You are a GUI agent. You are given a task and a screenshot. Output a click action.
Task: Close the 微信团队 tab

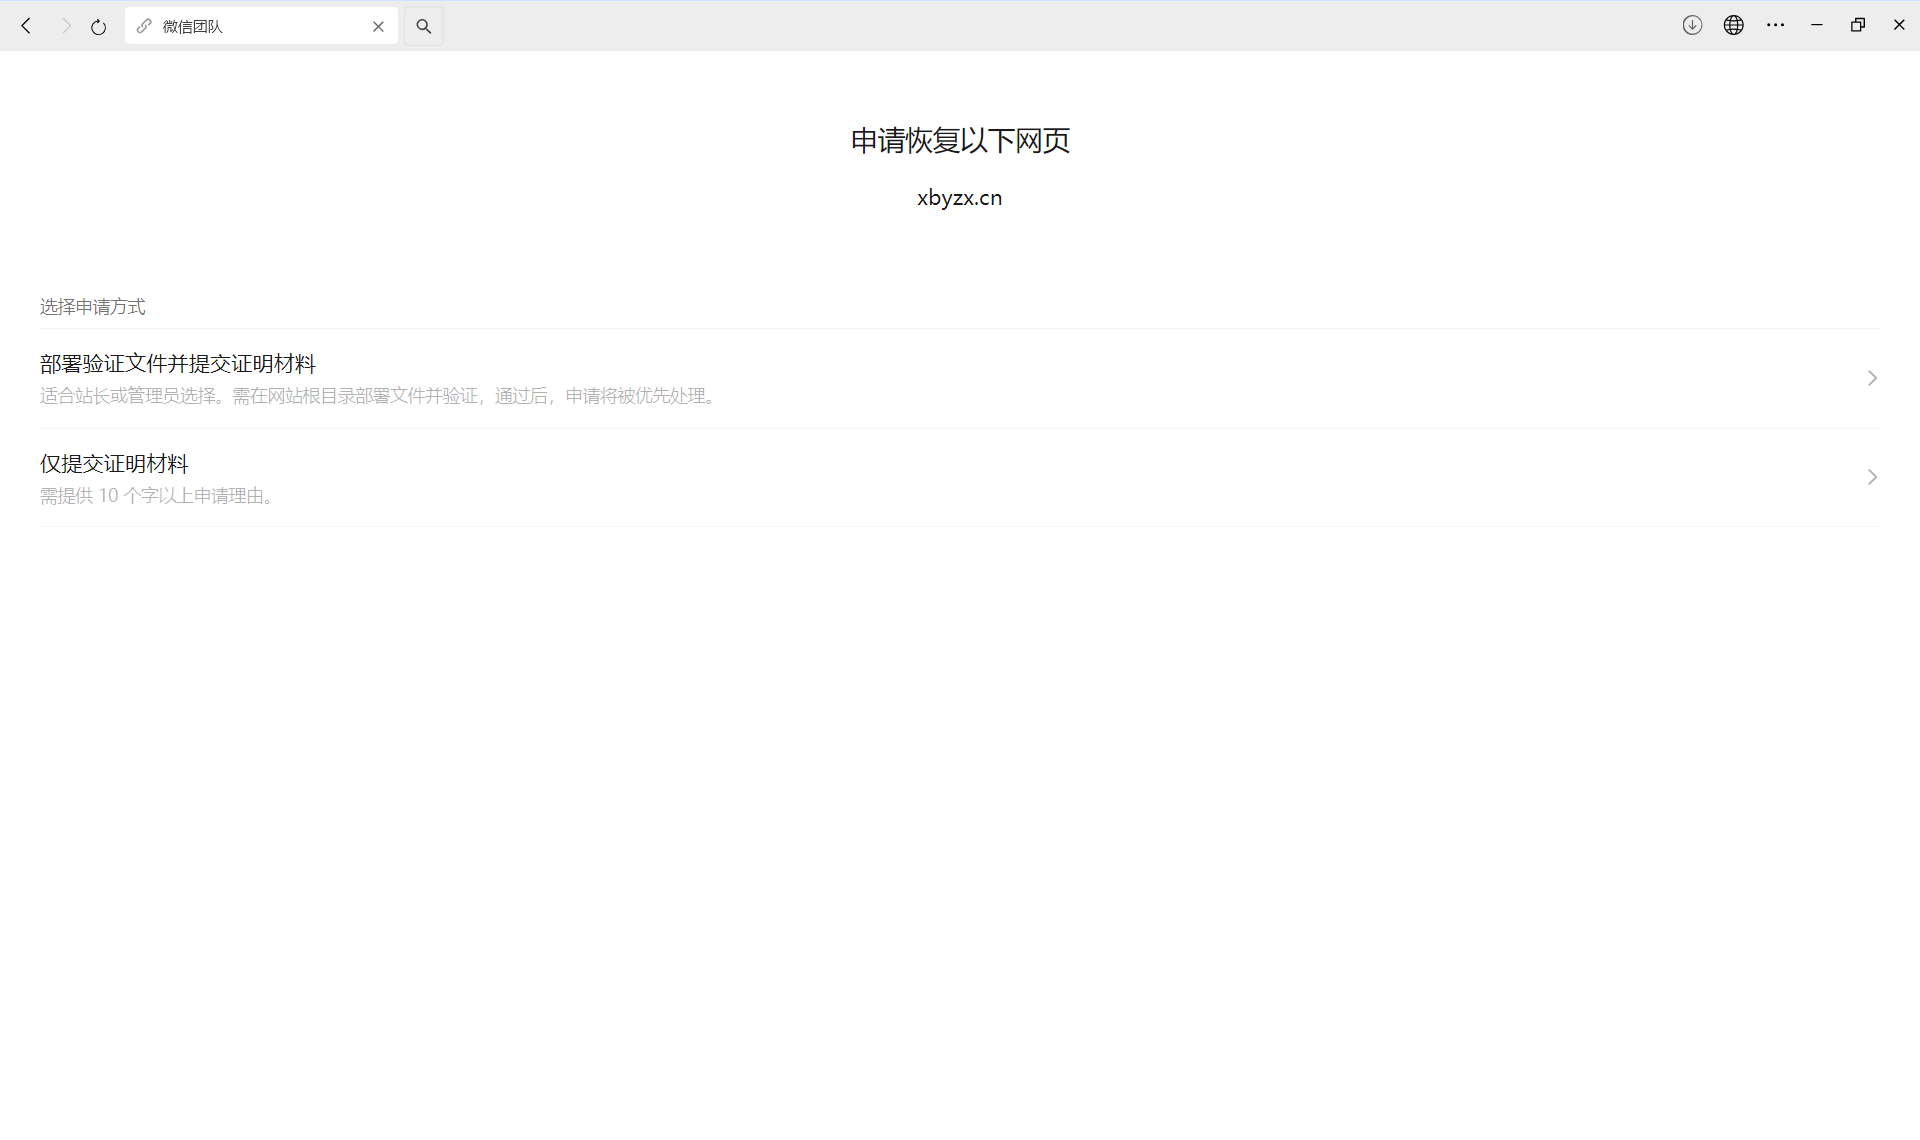(378, 27)
